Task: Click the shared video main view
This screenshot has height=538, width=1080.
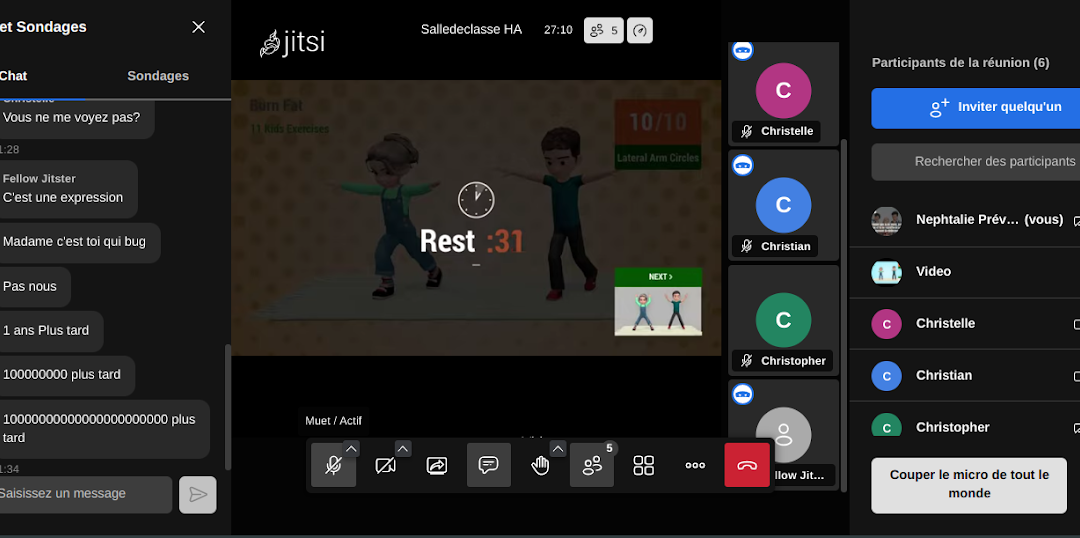Action: point(476,218)
